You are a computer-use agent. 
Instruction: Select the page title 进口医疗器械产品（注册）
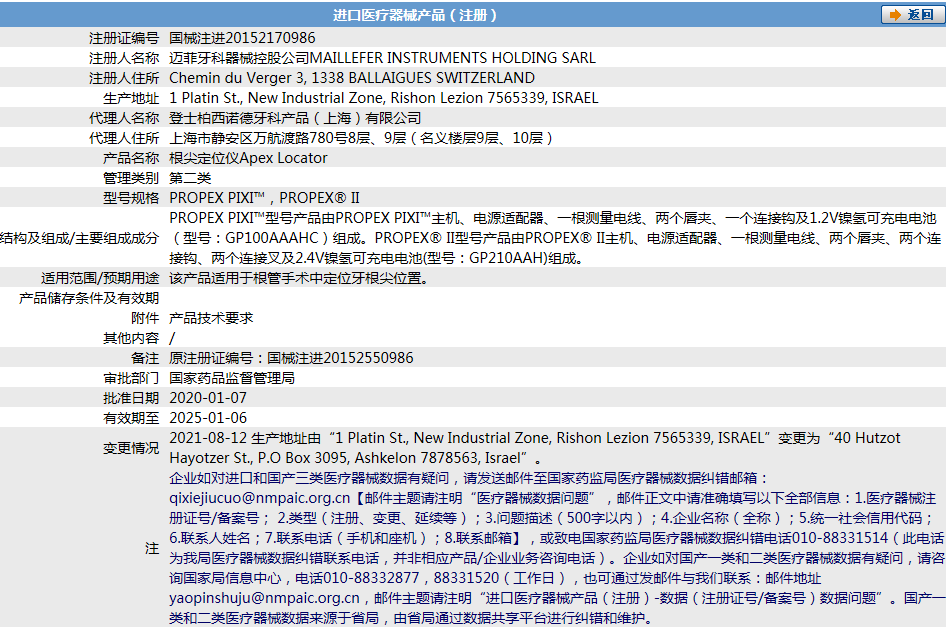click(415, 15)
